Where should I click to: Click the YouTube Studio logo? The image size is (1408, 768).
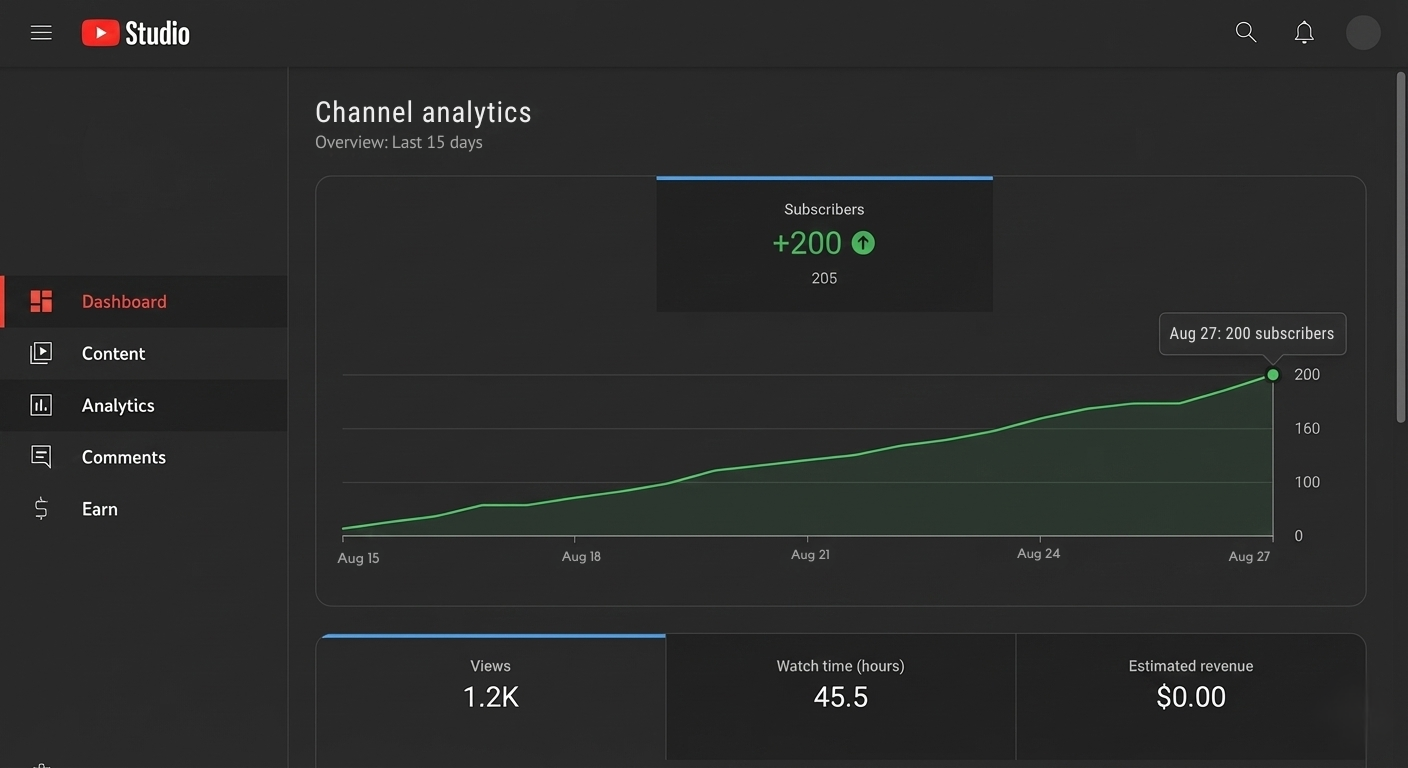pyautogui.click(x=136, y=33)
